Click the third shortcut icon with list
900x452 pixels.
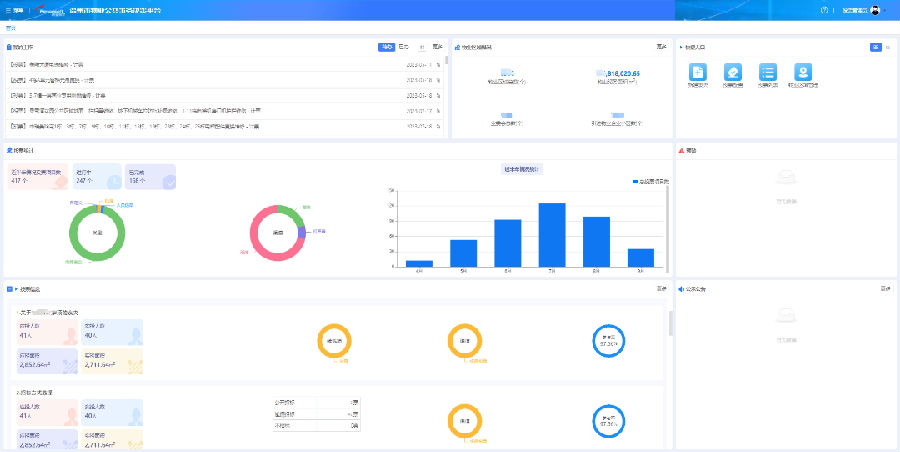768,72
